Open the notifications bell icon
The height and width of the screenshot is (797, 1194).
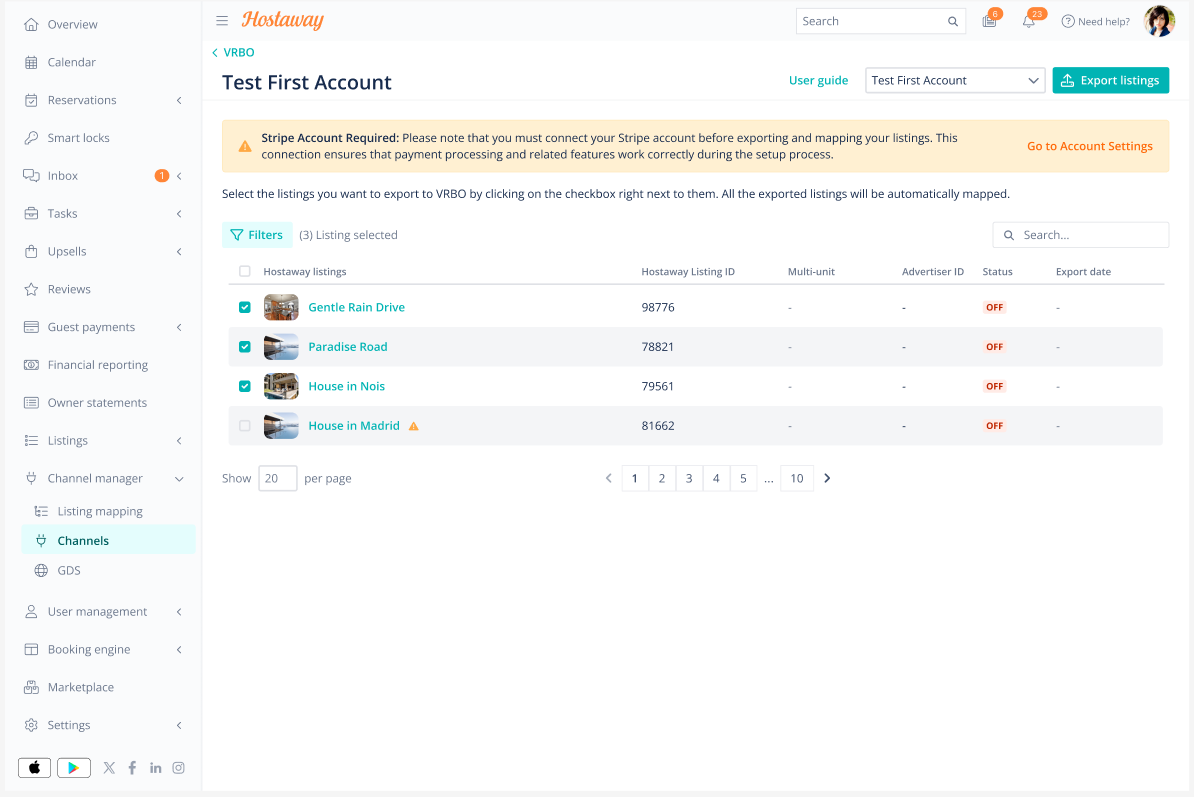point(1029,21)
